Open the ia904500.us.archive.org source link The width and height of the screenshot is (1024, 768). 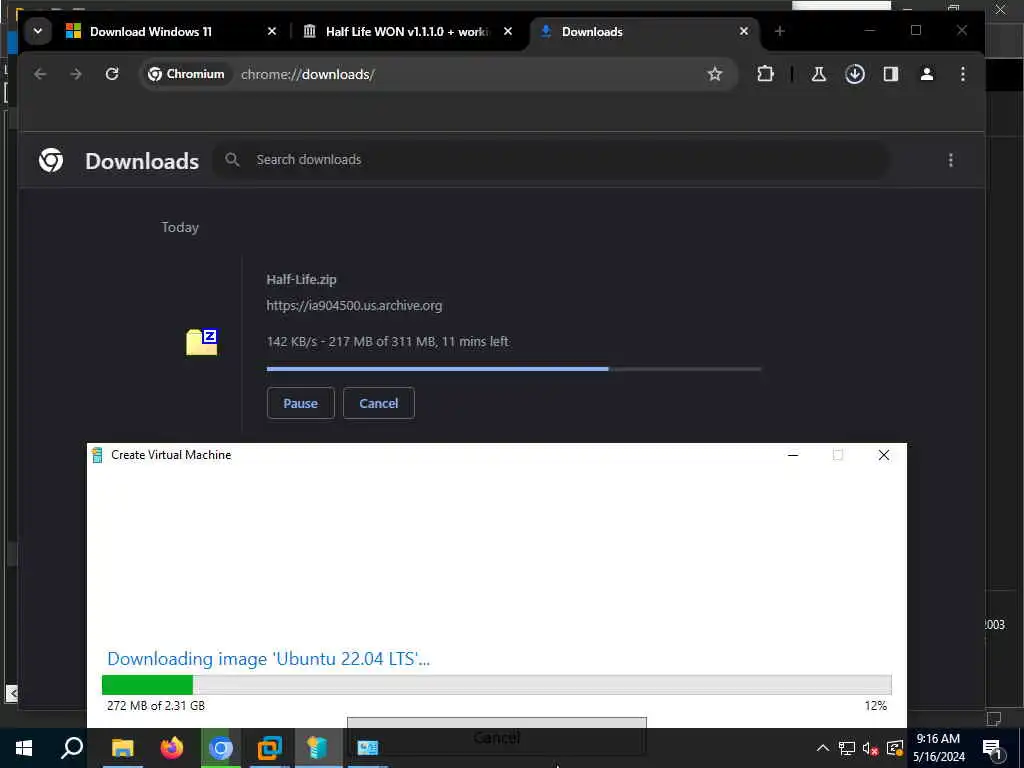pyautogui.click(x=354, y=306)
